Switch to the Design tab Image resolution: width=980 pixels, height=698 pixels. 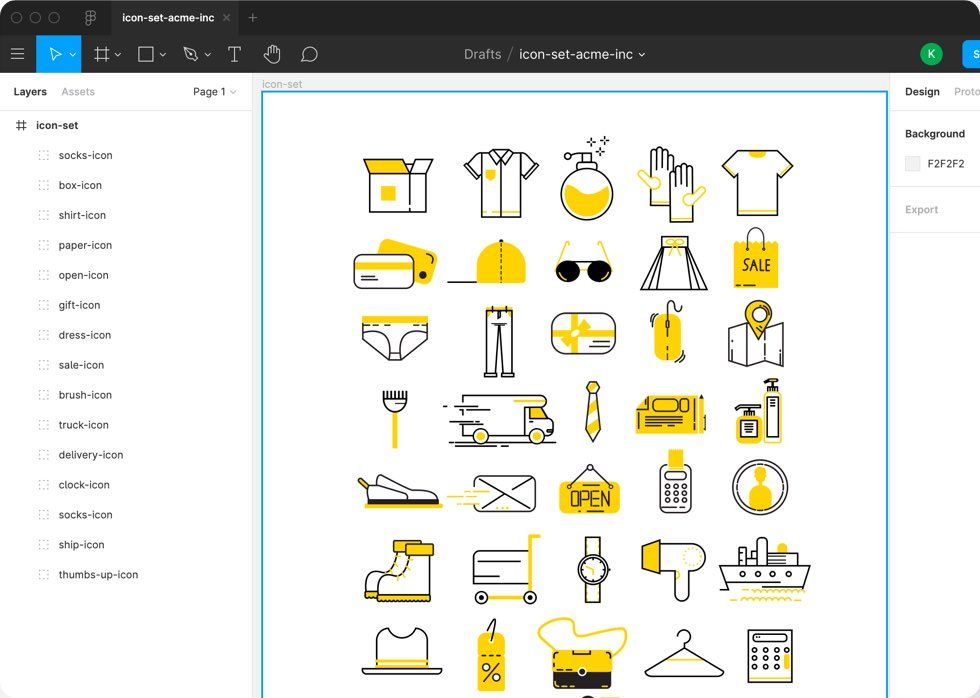(921, 92)
